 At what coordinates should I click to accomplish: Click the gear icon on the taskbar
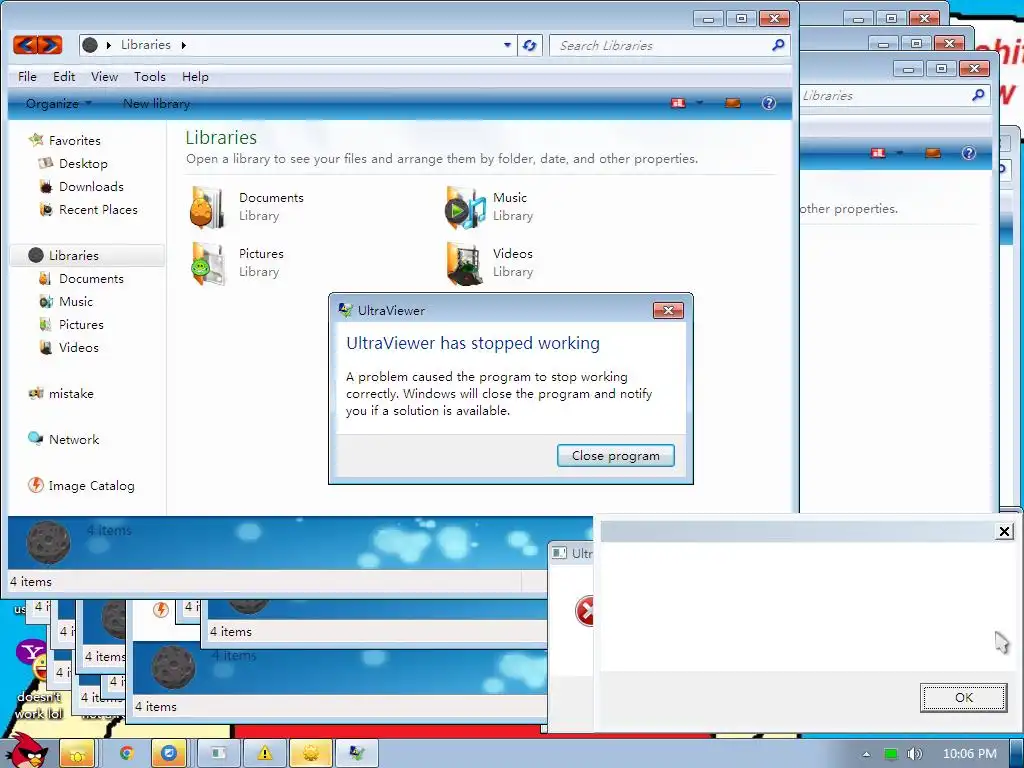[x=311, y=754]
